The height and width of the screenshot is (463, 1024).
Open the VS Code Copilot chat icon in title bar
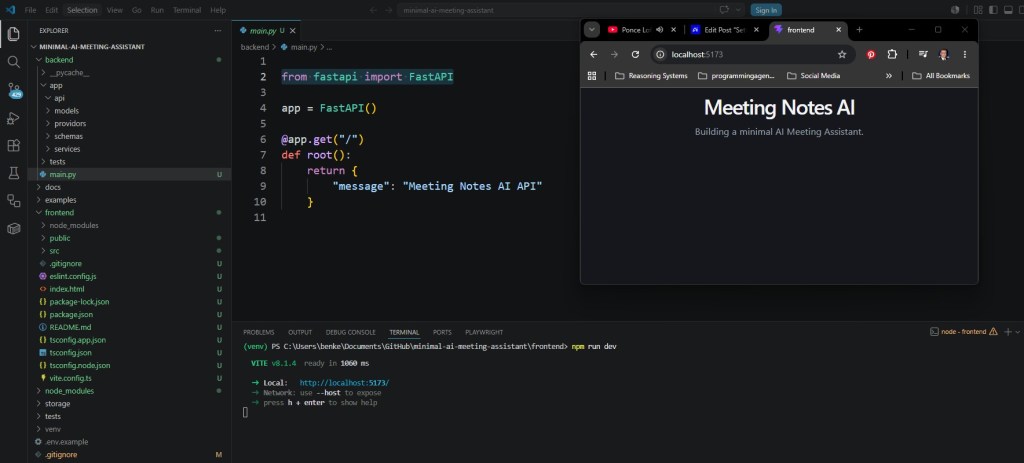coord(724,10)
